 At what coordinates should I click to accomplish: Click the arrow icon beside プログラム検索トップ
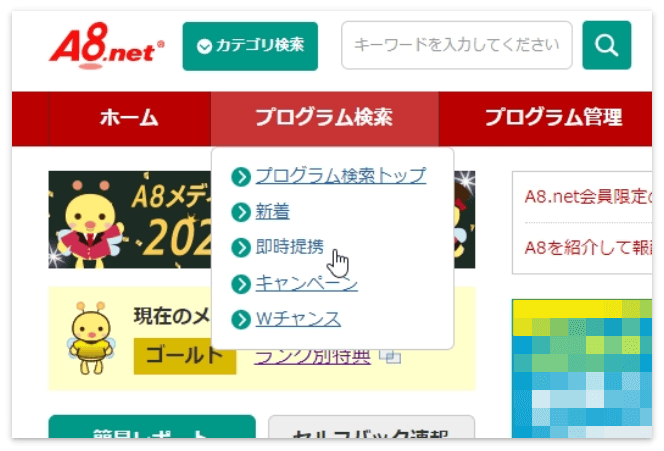tap(241, 177)
